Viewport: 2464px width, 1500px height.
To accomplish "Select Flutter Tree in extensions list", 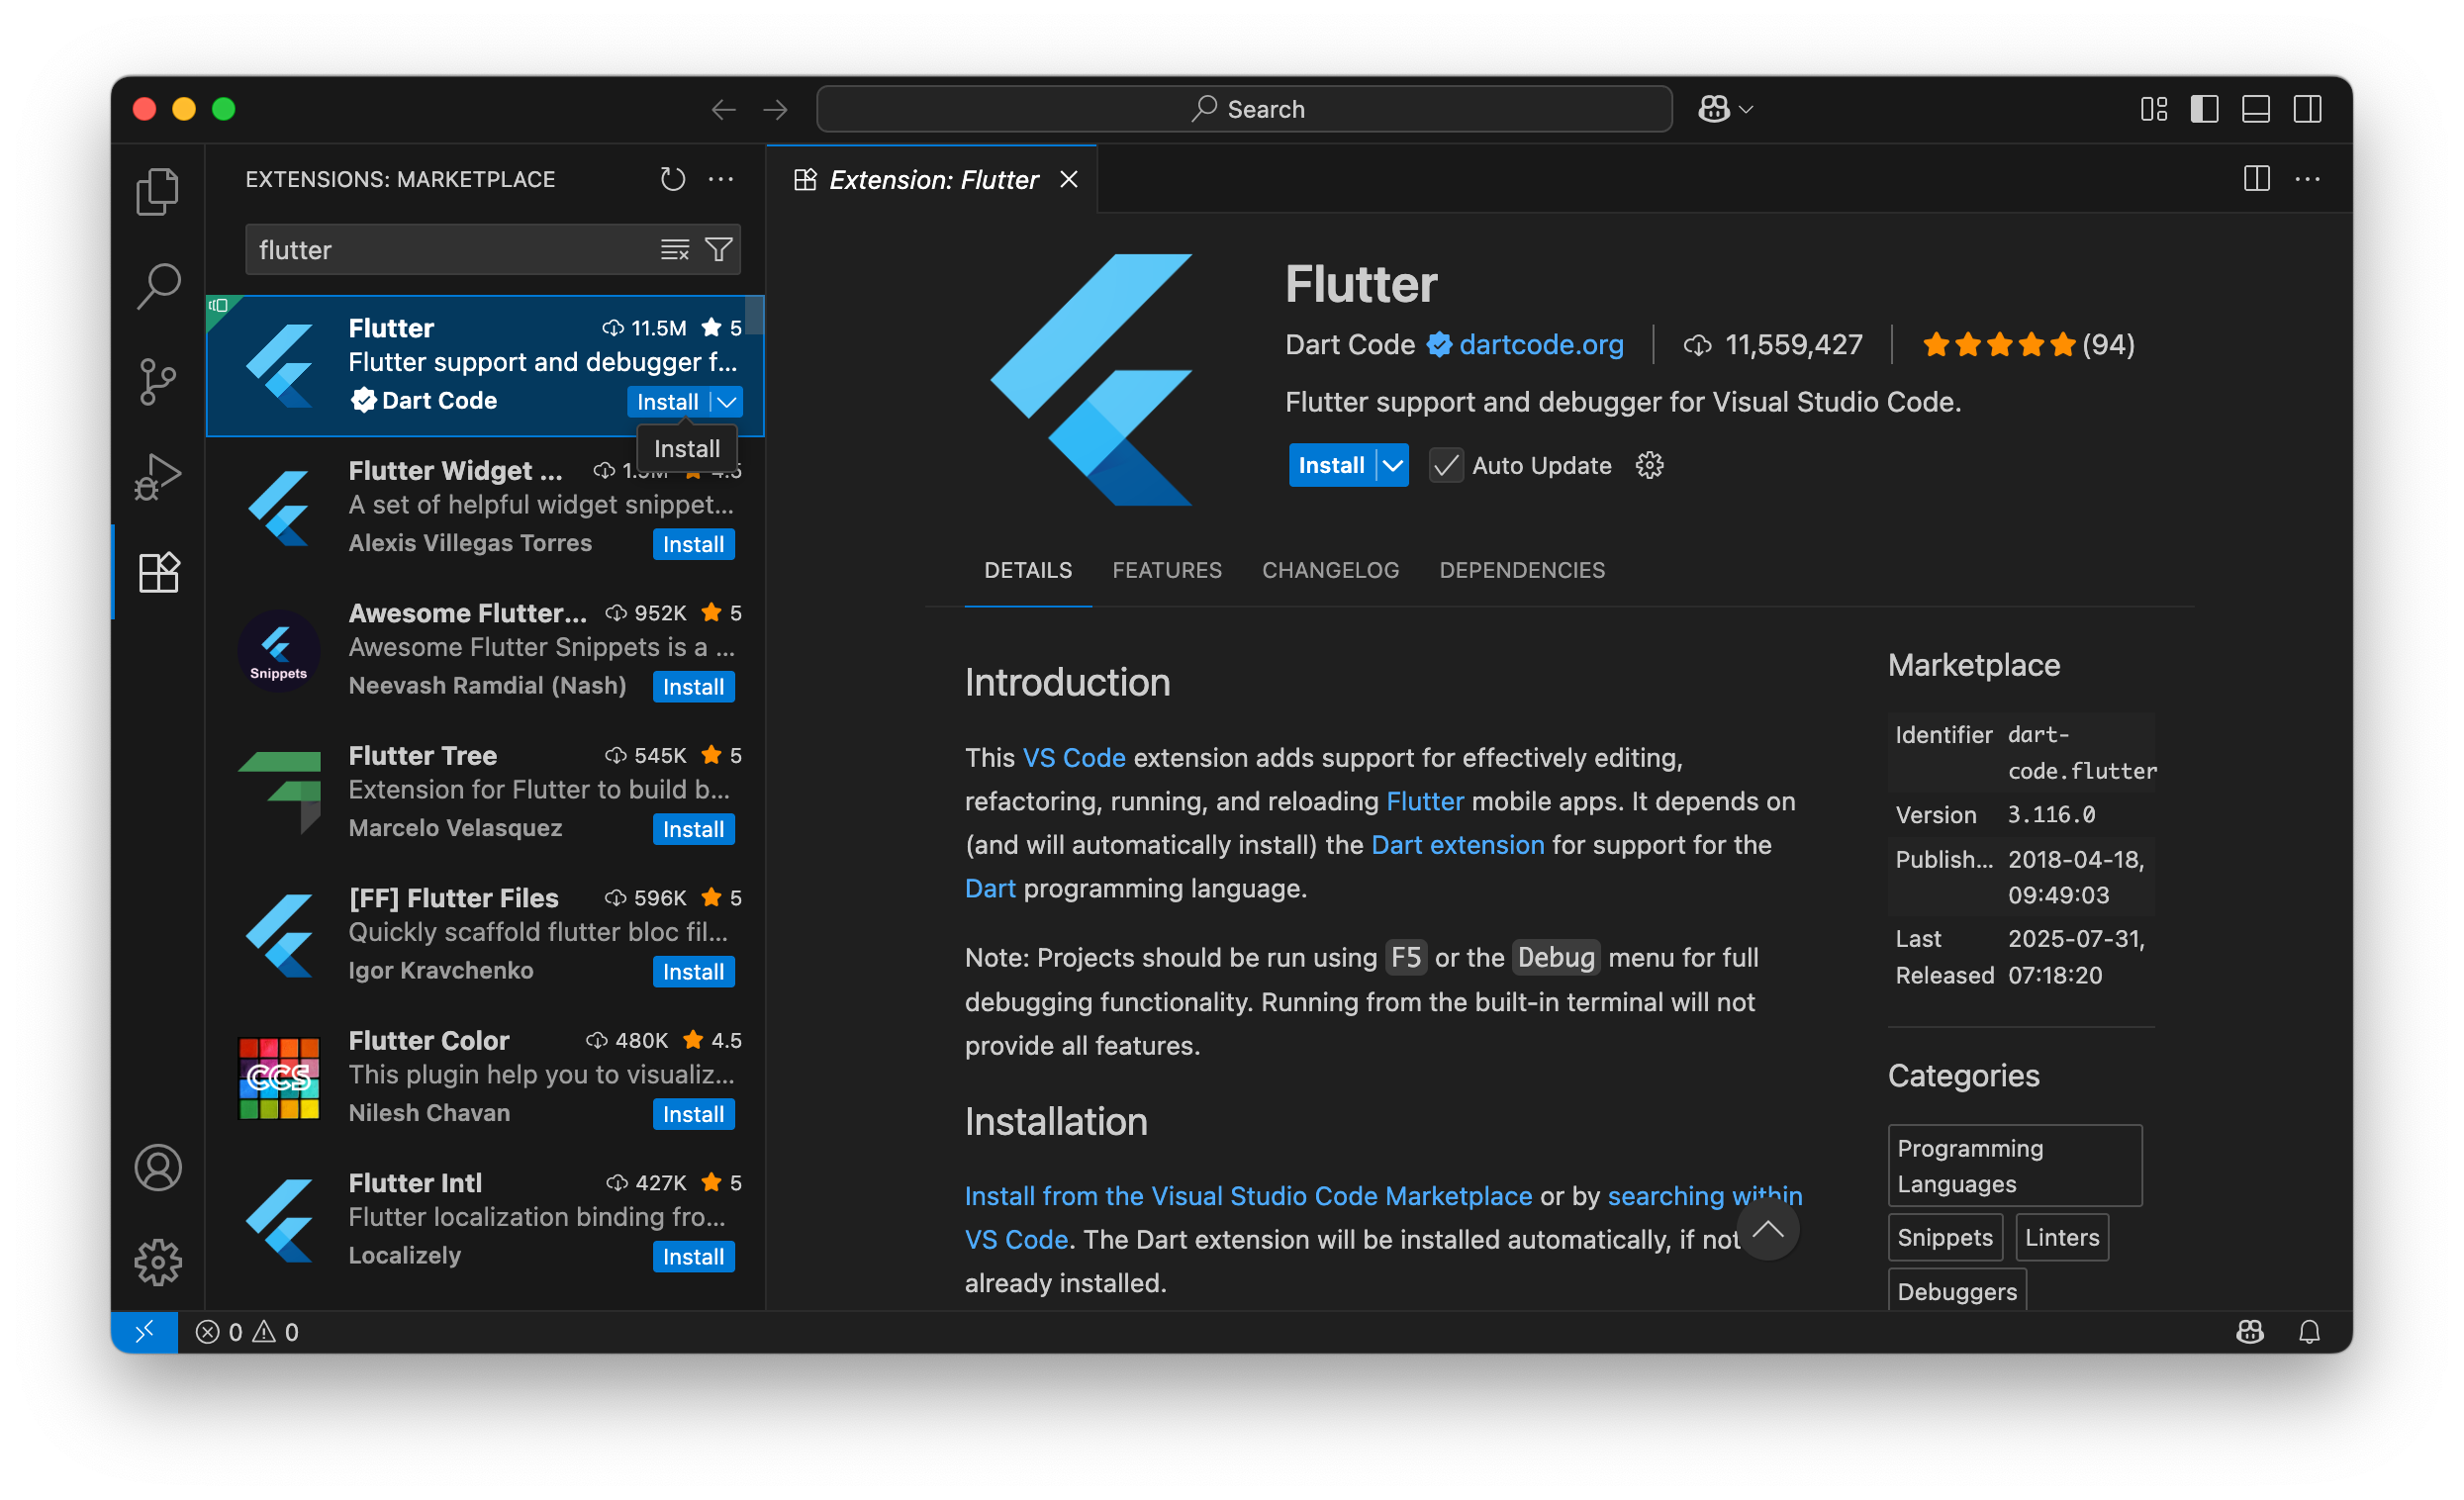I will pos(485,792).
